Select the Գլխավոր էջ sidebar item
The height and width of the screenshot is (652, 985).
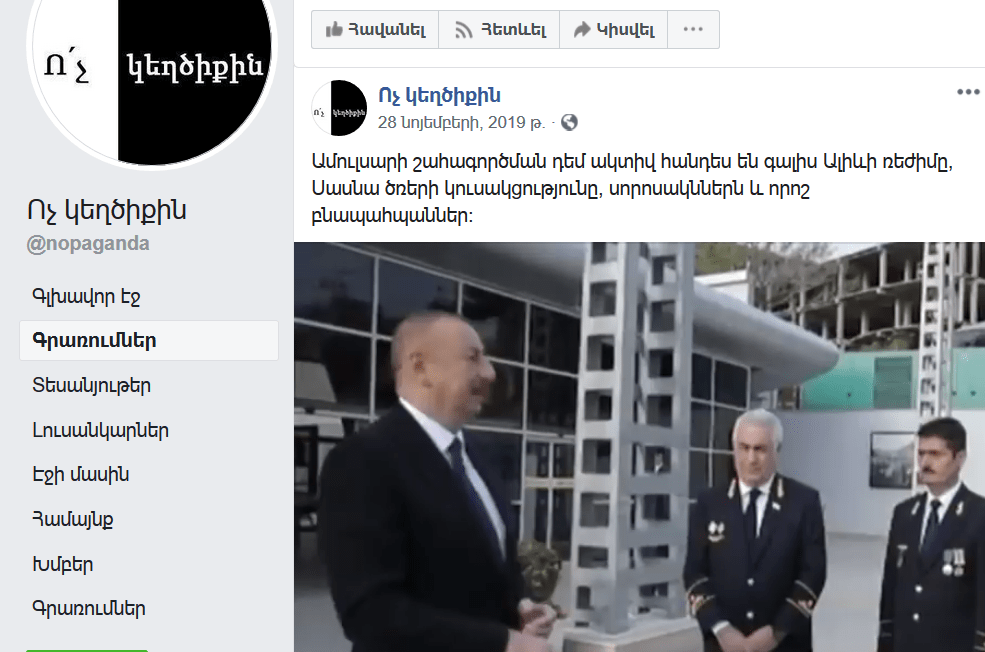click(86, 296)
